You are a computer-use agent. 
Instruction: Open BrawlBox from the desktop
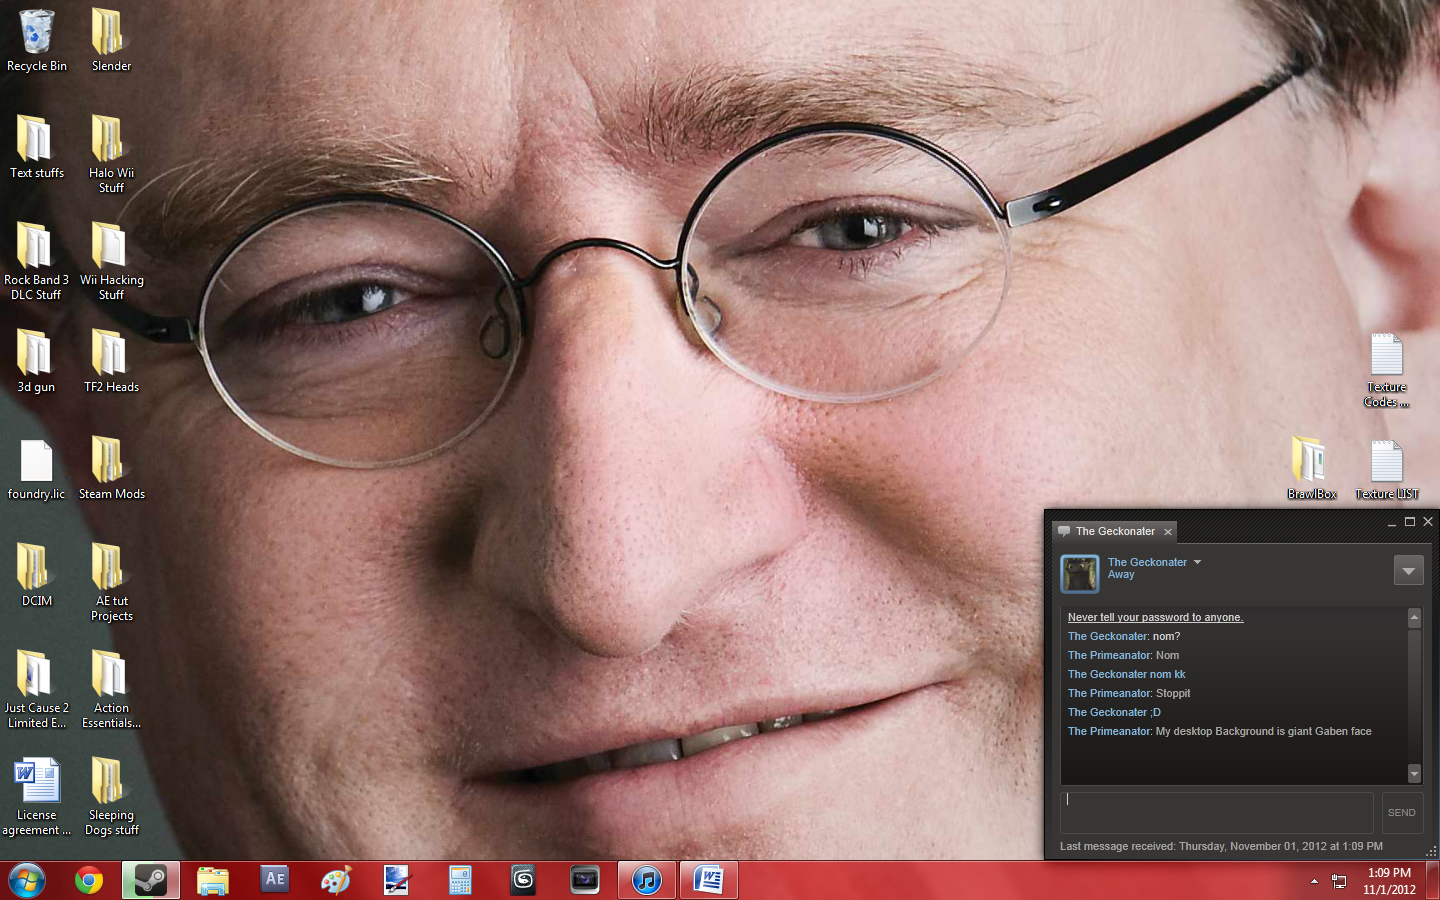click(1311, 460)
